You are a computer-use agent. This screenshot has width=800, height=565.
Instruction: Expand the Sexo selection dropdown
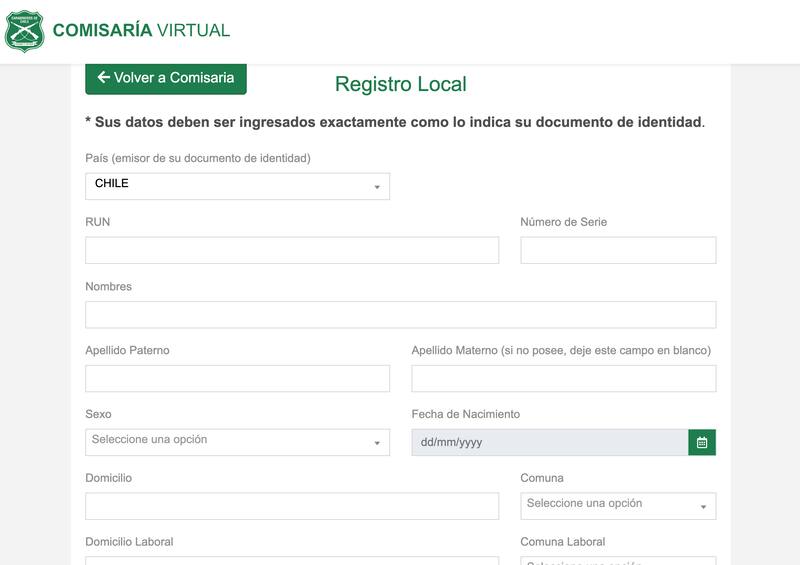pyautogui.click(x=237, y=441)
